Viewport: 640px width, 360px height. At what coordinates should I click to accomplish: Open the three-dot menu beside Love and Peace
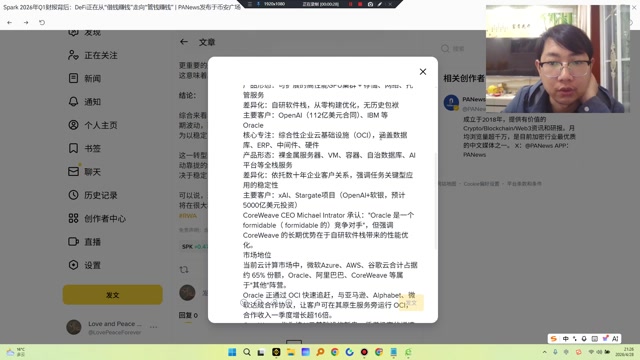(x=153, y=327)
